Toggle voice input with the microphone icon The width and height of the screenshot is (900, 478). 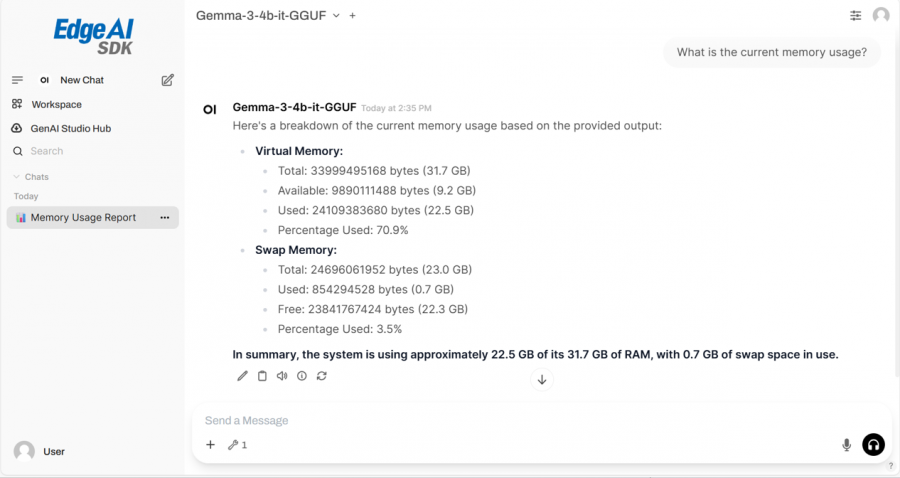coord(846,445)
